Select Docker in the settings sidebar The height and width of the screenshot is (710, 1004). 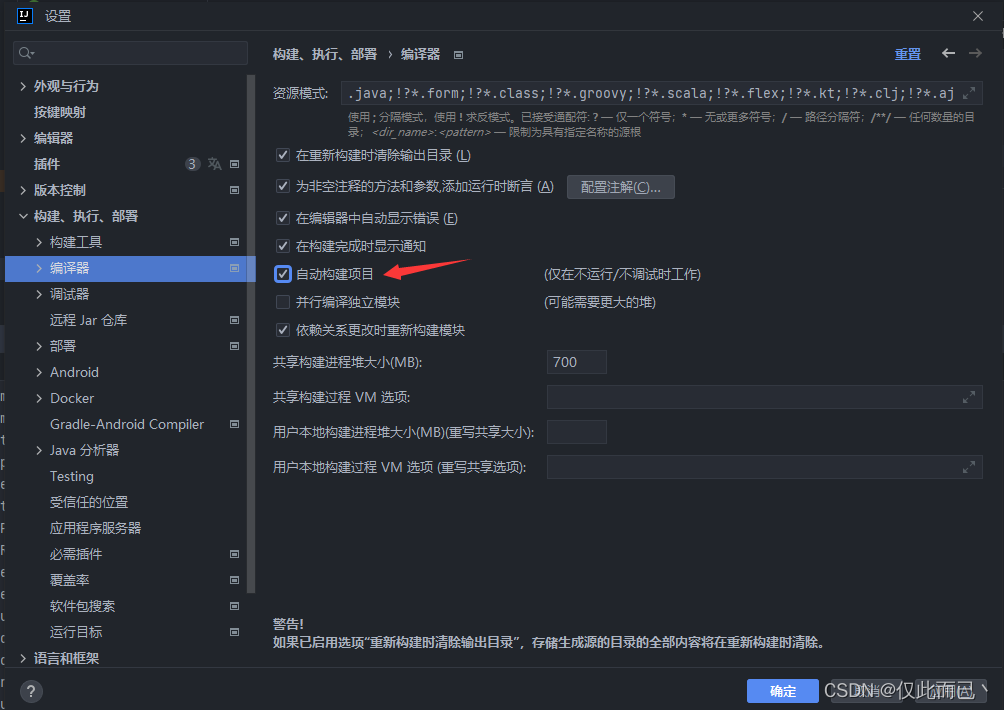(x=71, y=398)
